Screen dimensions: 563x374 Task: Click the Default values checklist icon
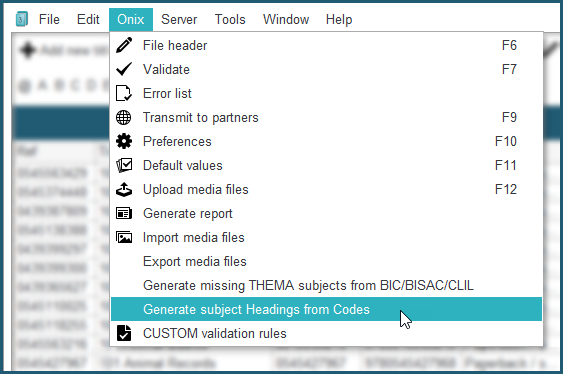[124, 165]
